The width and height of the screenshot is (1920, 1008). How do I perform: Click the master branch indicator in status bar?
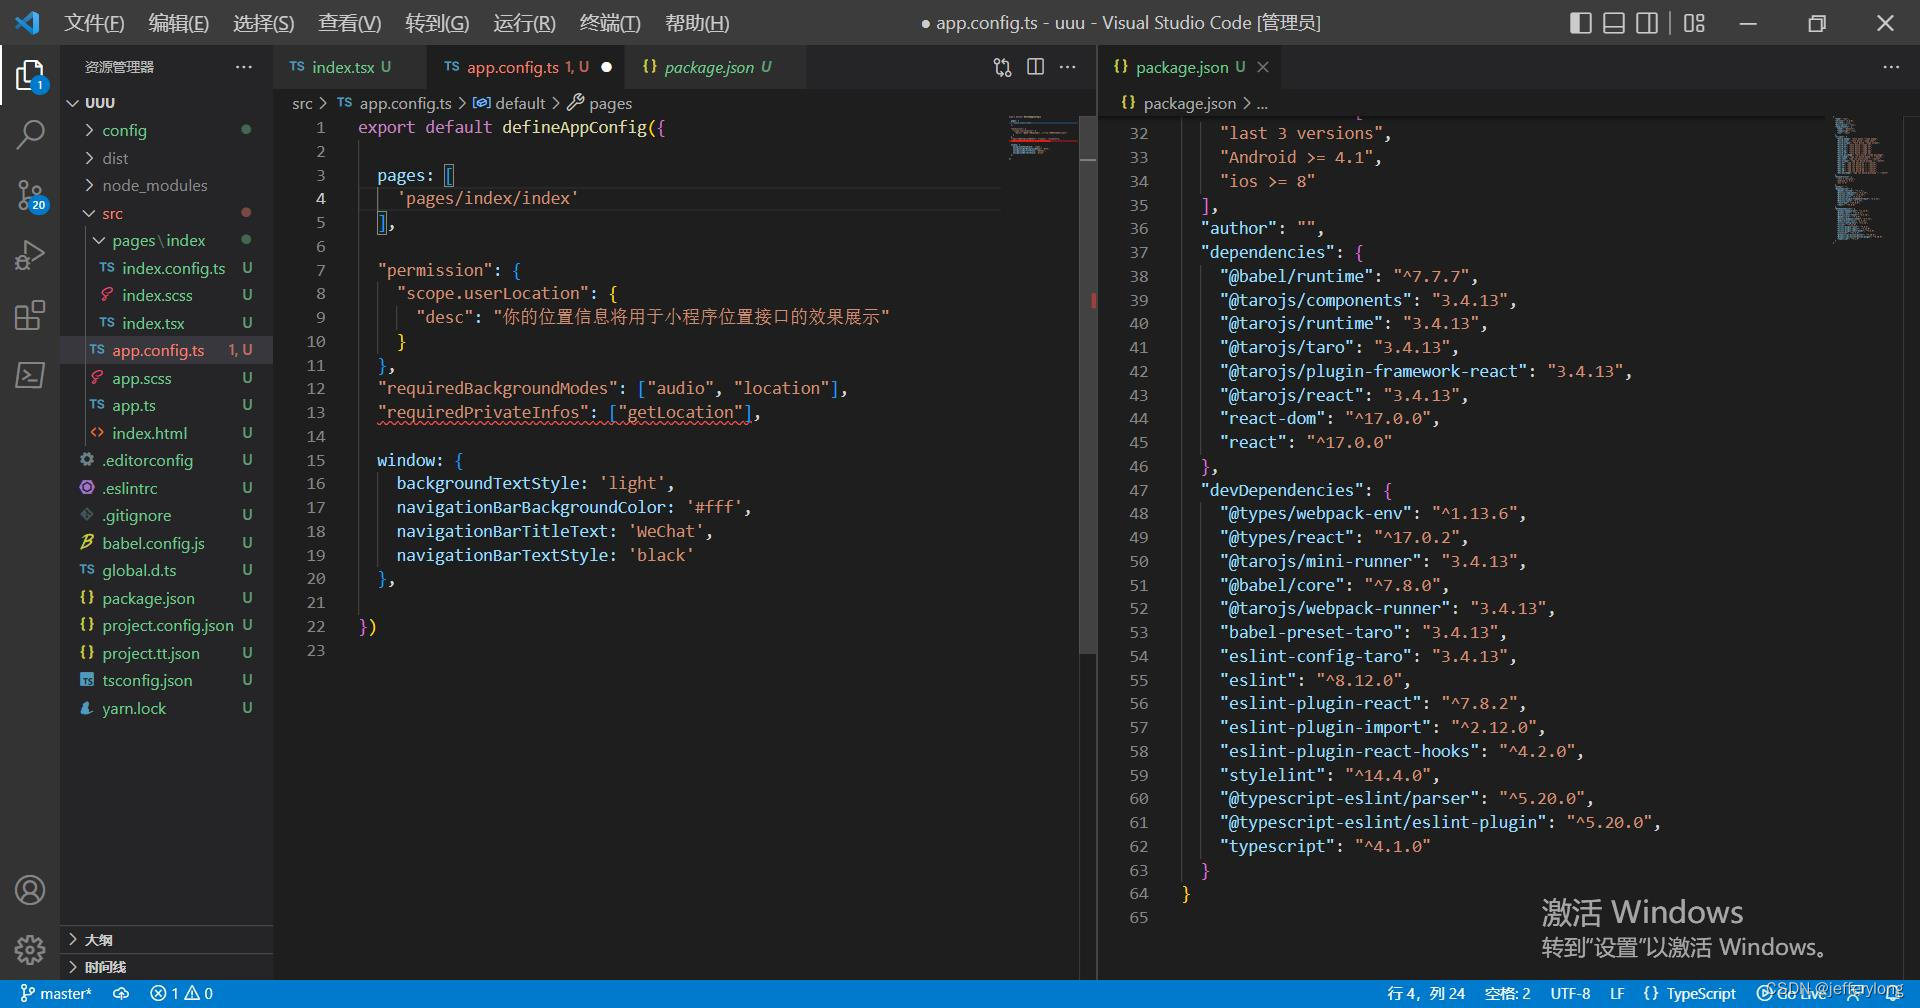click(x=56, y=993)
